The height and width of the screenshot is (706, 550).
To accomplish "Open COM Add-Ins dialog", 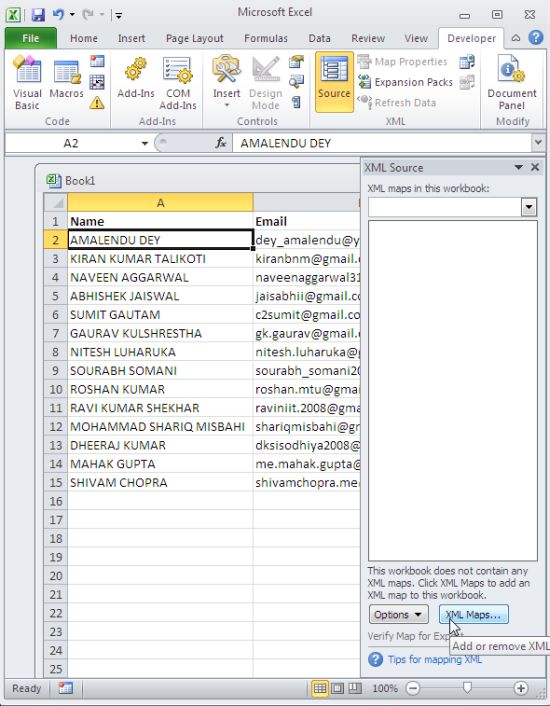I will [x=178, y=82].
